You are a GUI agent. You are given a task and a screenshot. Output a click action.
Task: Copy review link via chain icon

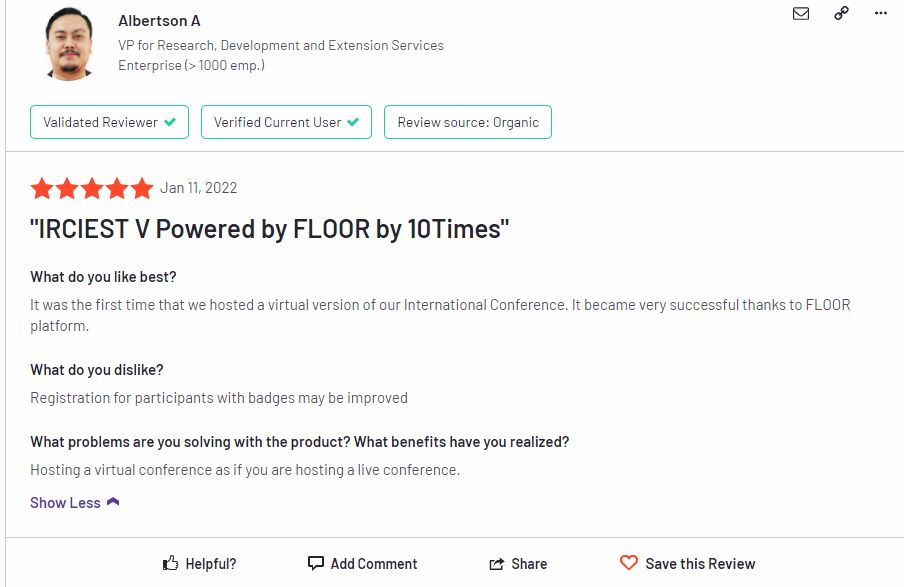click(x=841, y=14)
